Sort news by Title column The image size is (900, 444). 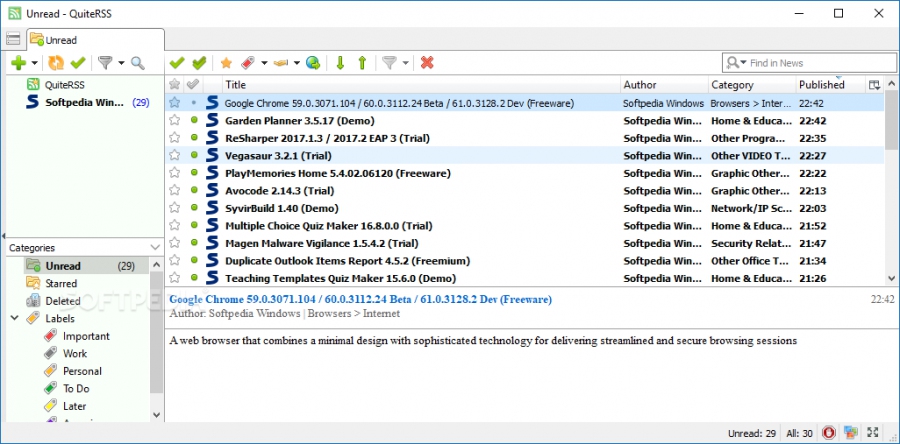422,85
